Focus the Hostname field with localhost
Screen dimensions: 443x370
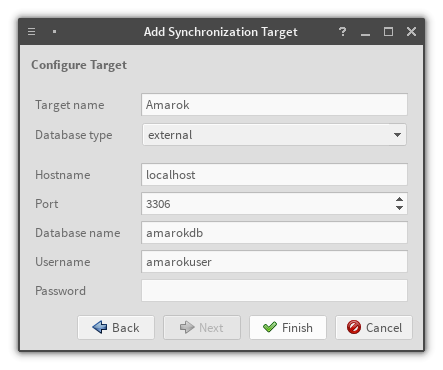pyautogui.click(x=274, y=175)
